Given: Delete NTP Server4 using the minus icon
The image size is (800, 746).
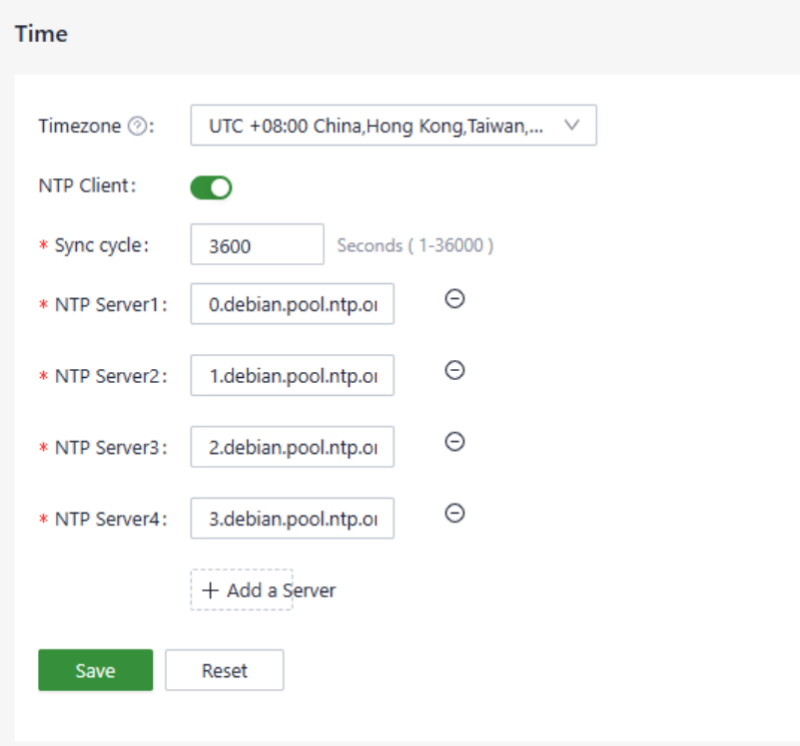Looking at the screenshot, I should coord(454,512).
